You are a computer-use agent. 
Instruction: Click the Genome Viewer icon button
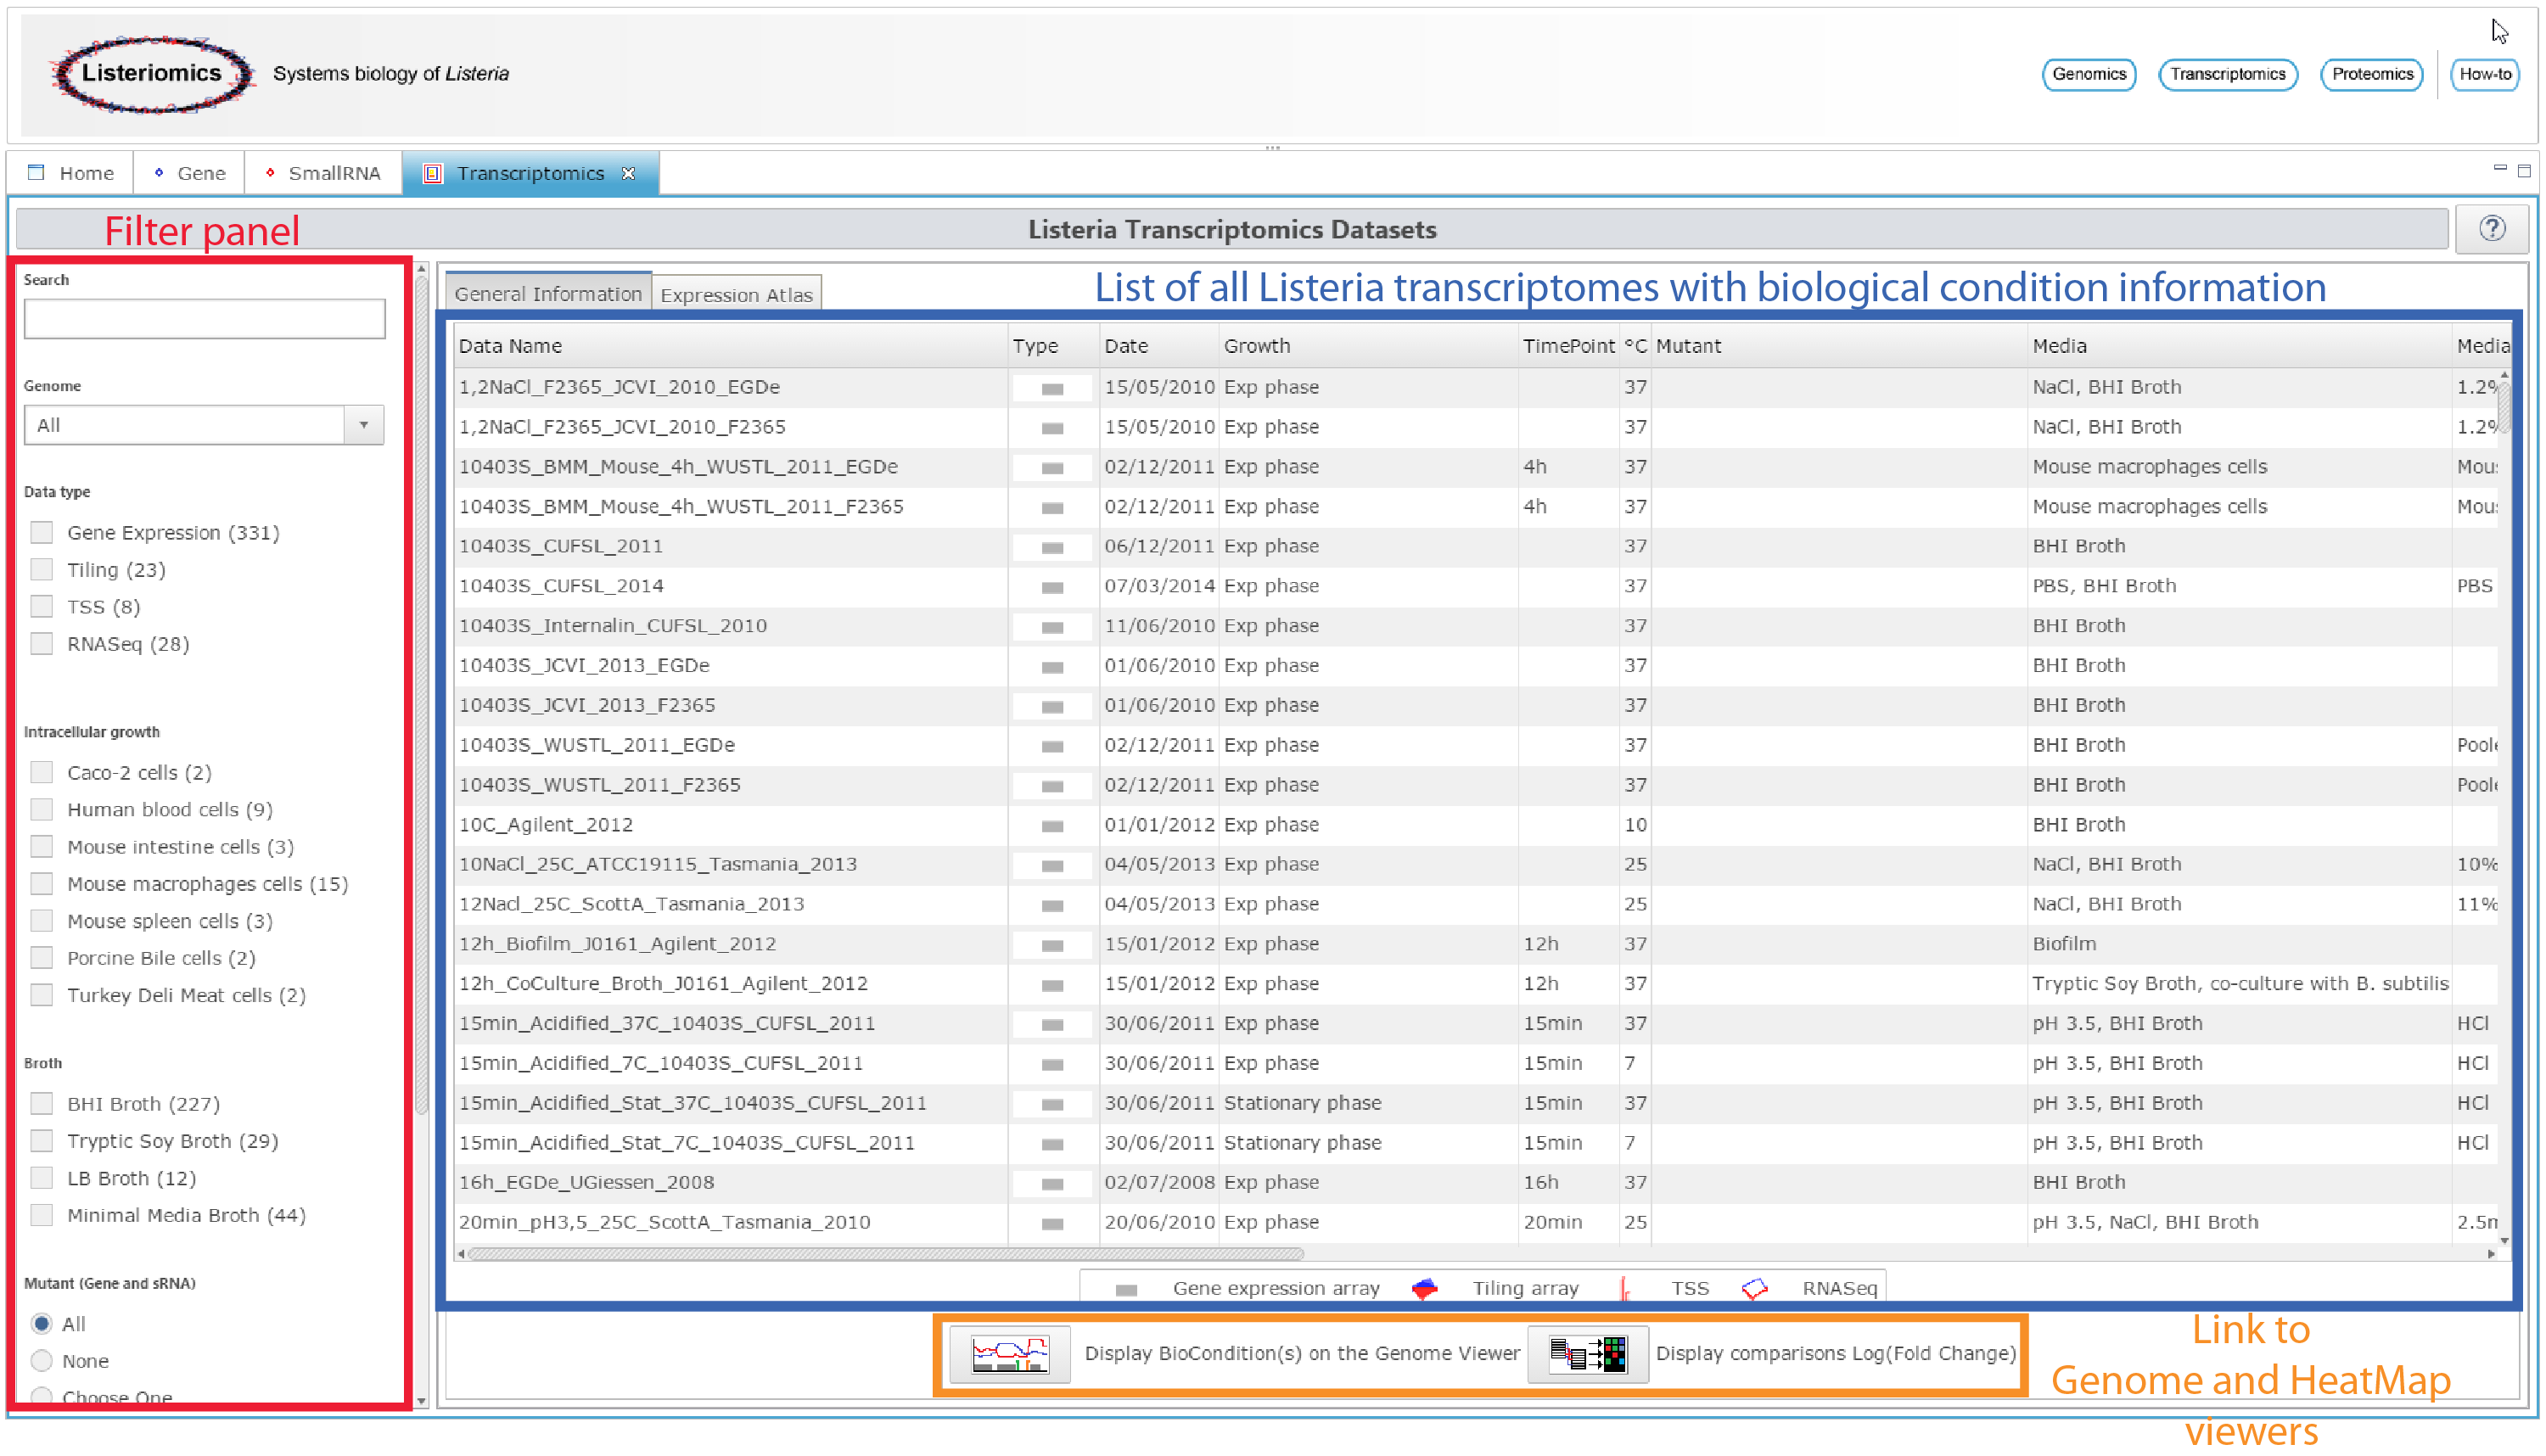tap(1009, 1354)
